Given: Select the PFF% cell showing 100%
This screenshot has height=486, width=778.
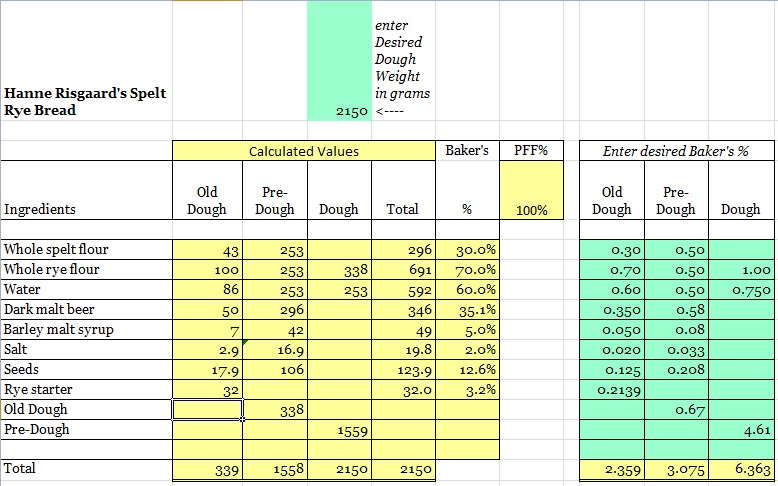Looking at the screenshot, I should click(x=531, y=210).
